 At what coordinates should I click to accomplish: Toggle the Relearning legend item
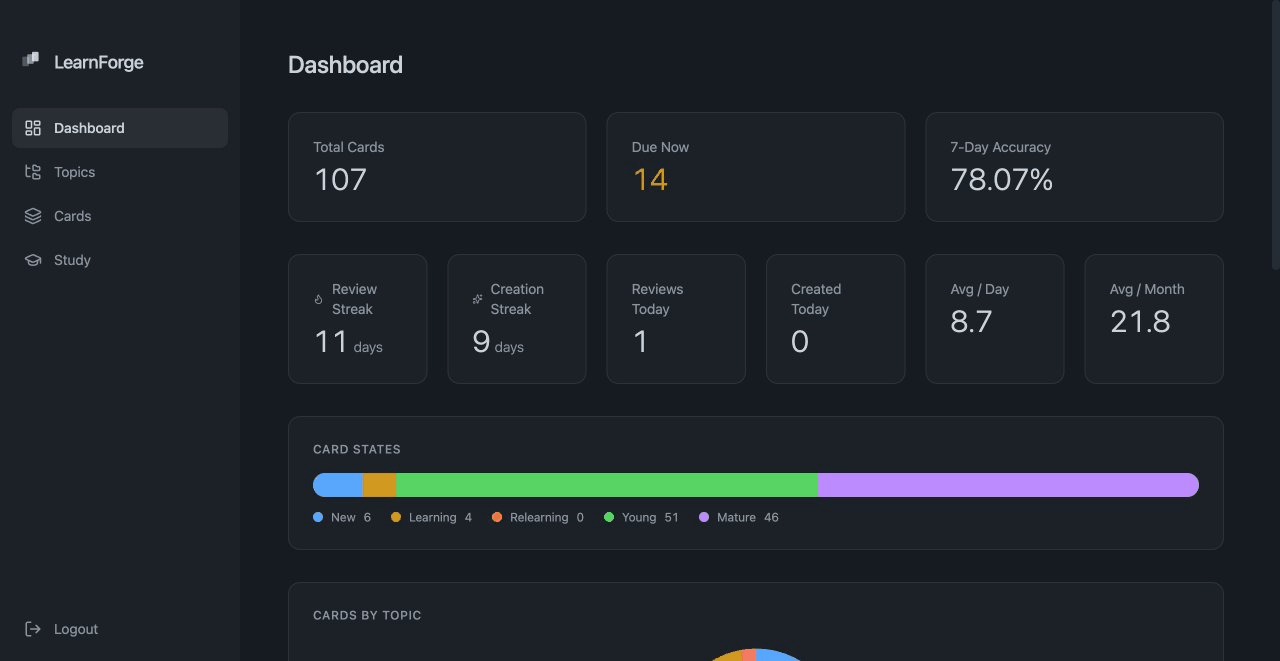(538, 517)
